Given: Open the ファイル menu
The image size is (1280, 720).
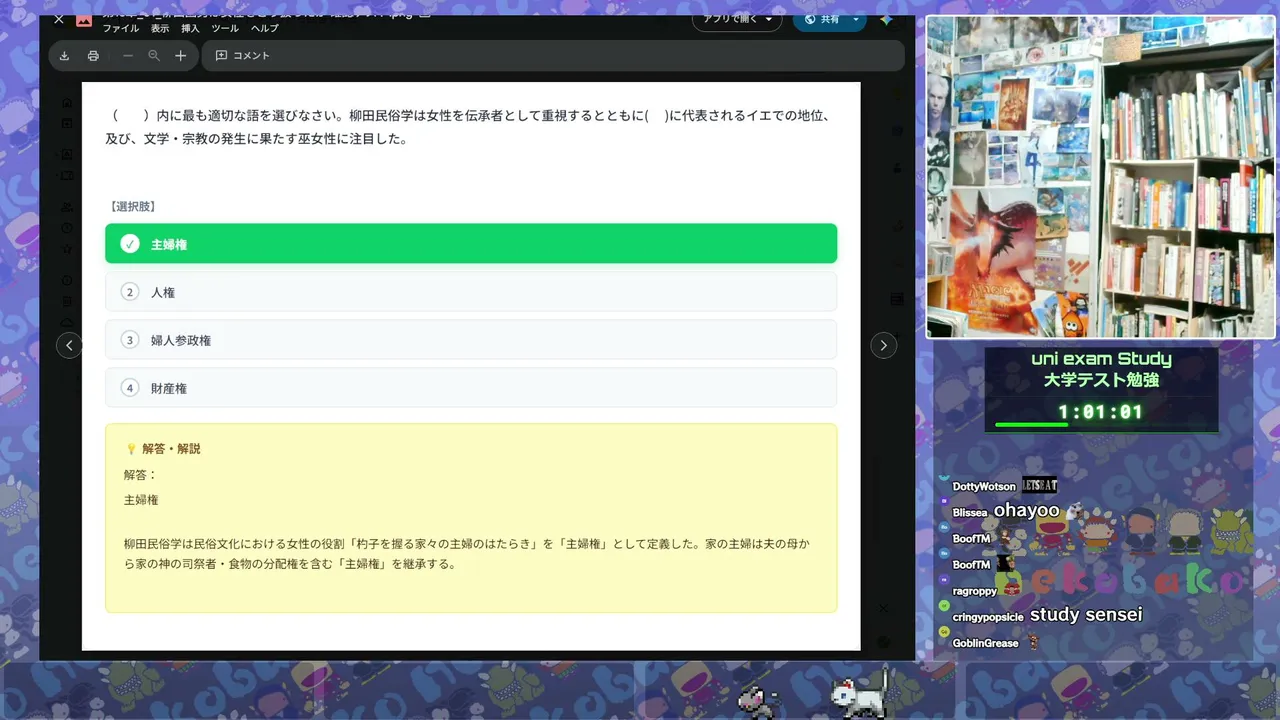Looking at the screenshot, I should point(121,29).
